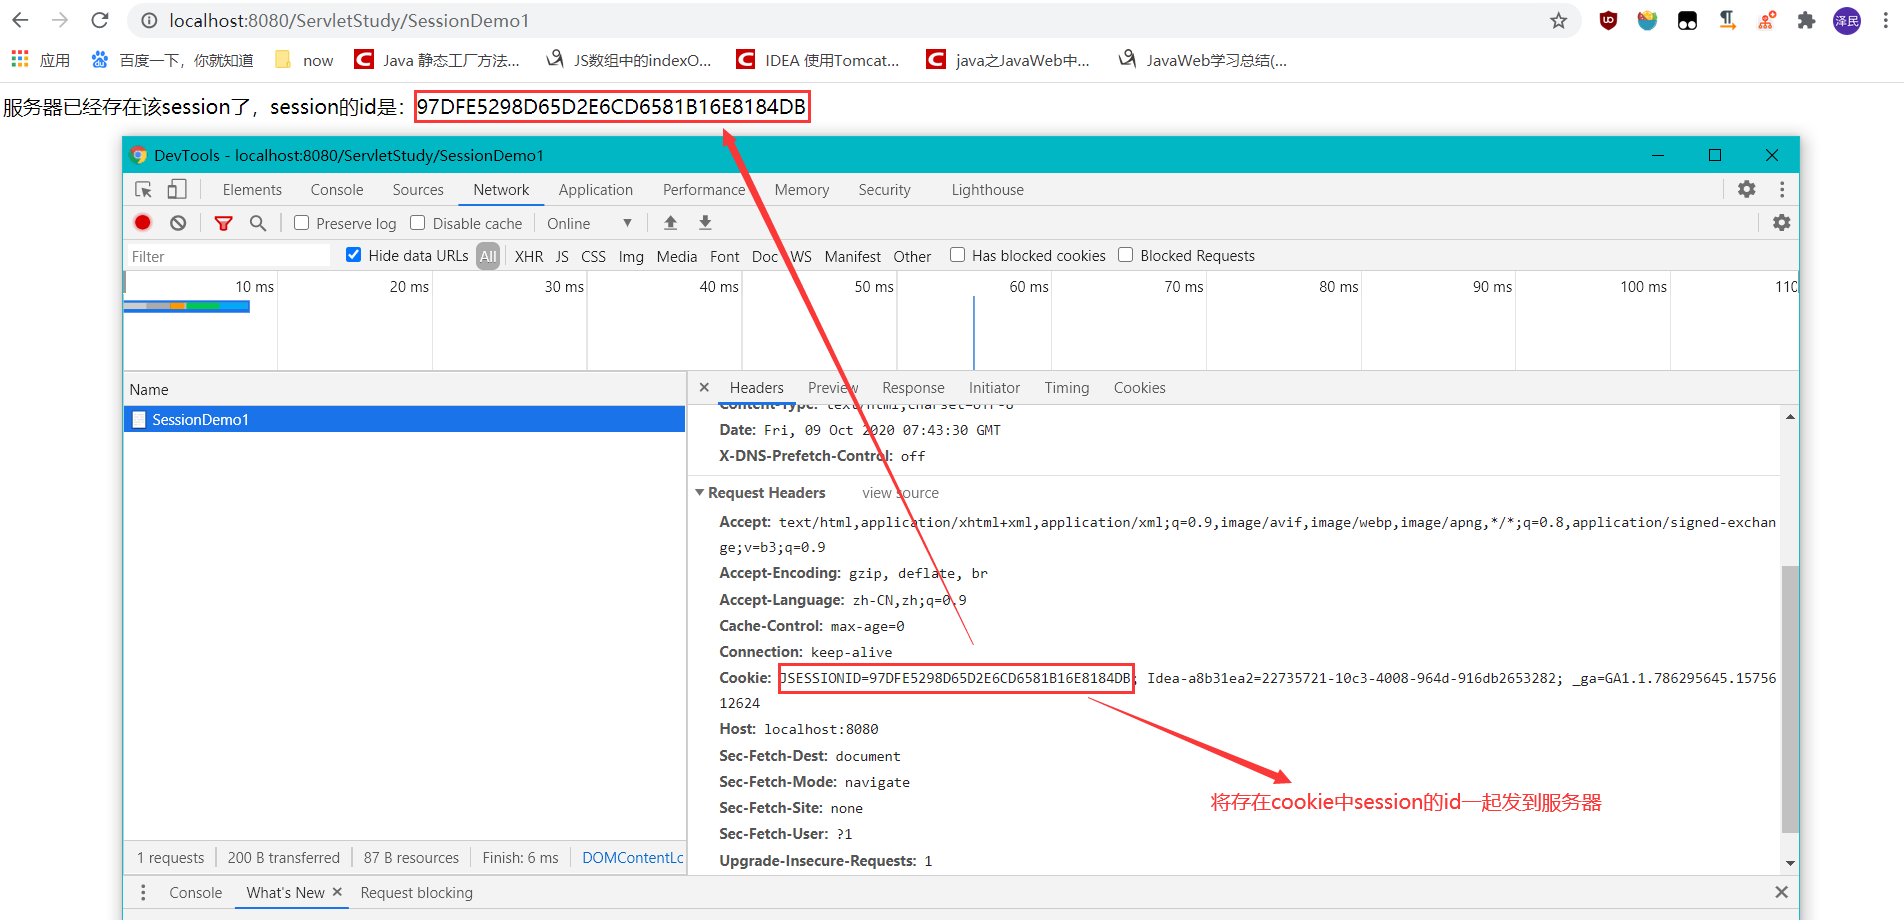Open the extensions puzzle piece menu
The height and width of the screenshot is (920, 1904).
click(1806, 20)
